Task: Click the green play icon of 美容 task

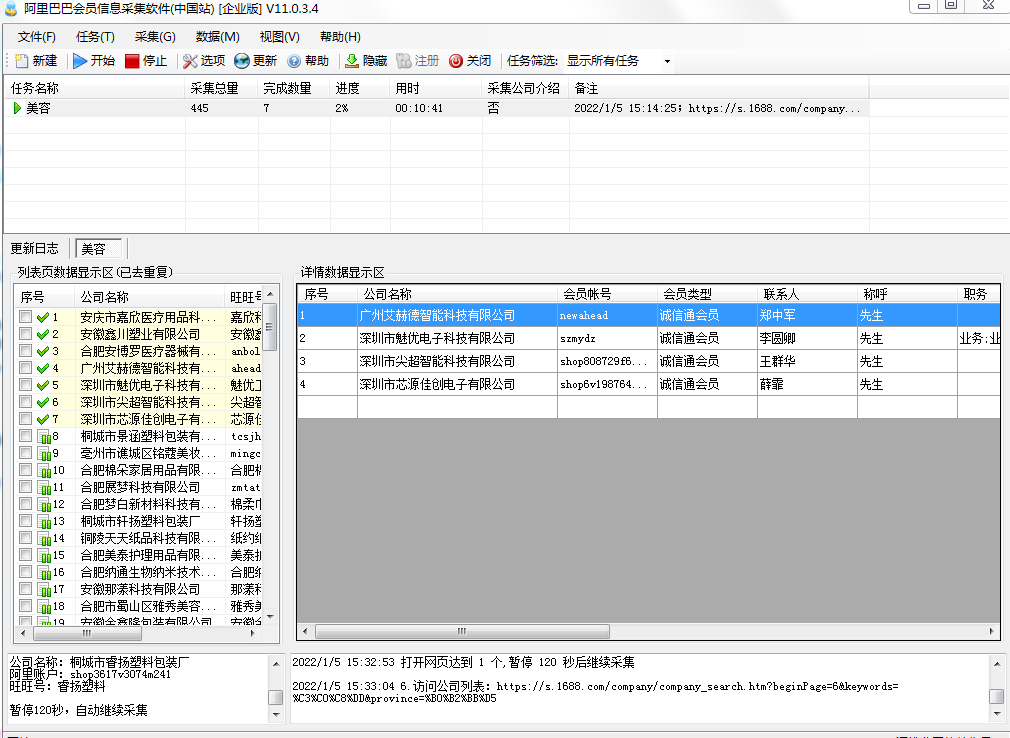Action: [17, 108]
